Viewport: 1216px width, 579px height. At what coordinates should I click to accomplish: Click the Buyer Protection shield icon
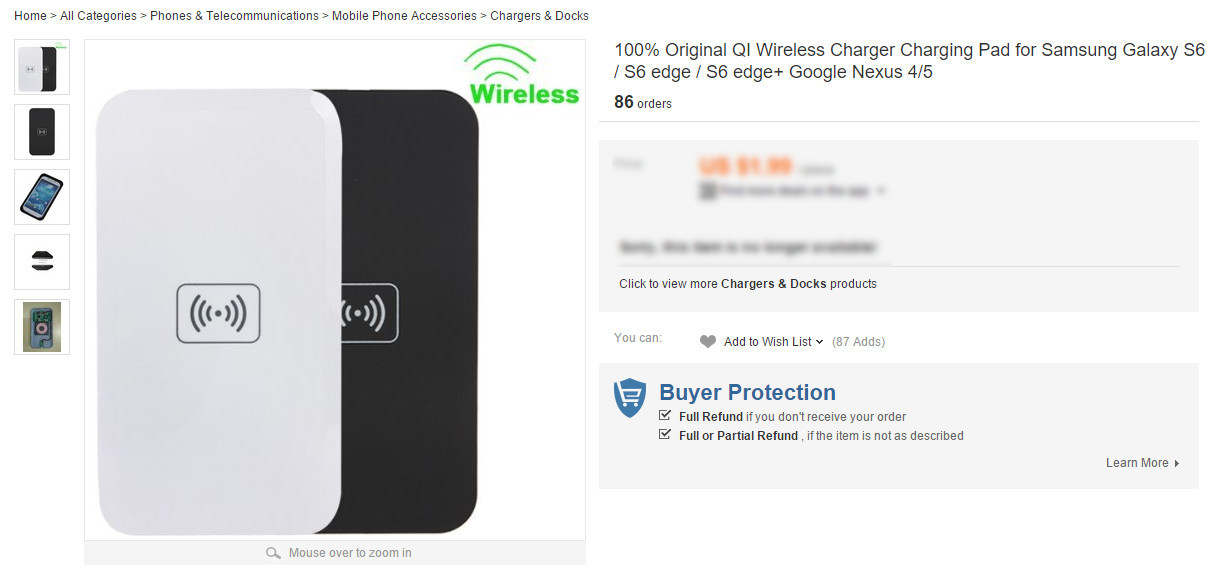point(630,398)
